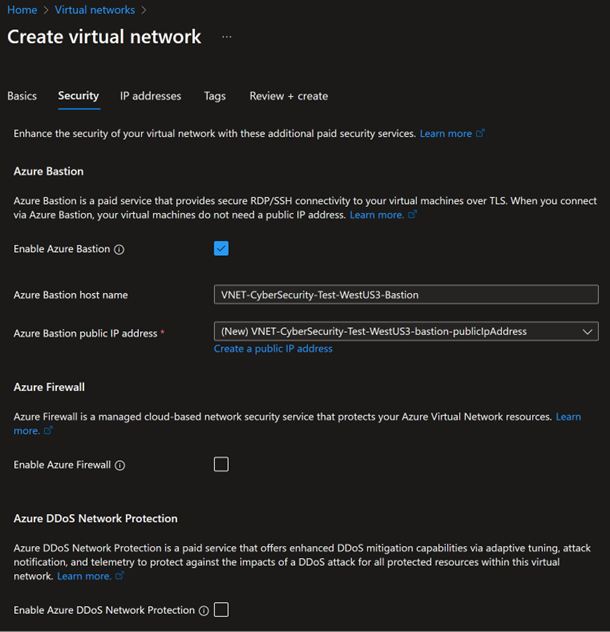This screenshot has width=610, height=632.
Task: Show info tooltip for Enable DDoS Protection
Action: click(204, 611)
